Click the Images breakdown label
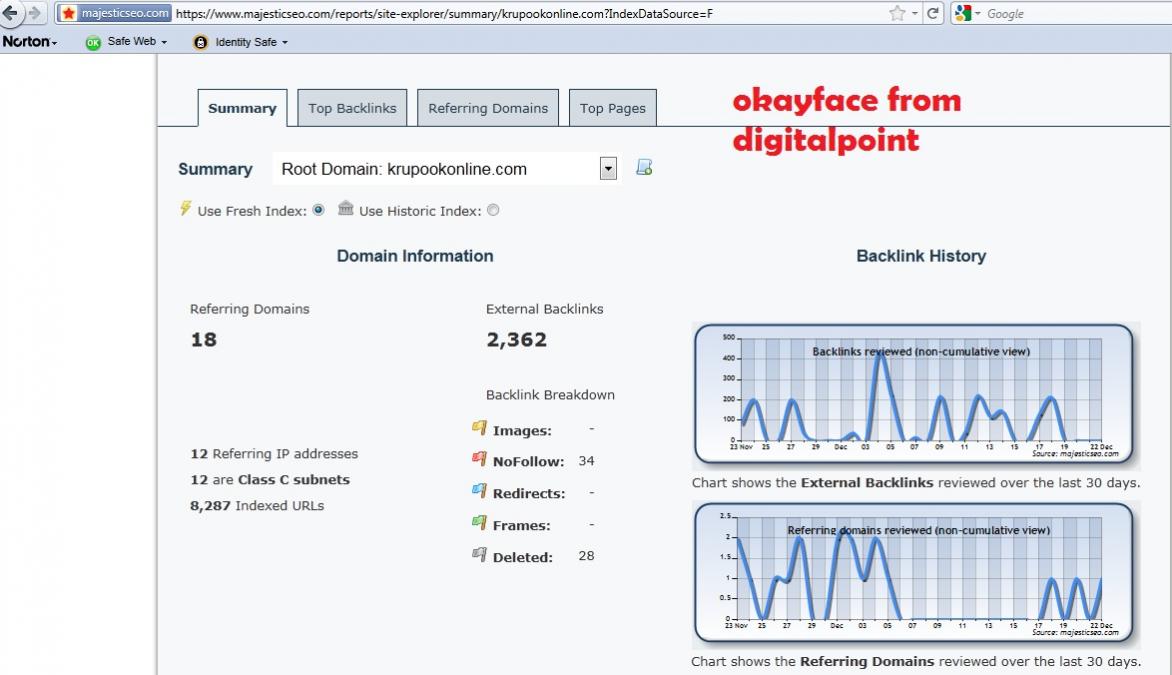This screenshot has width=1172, height=675. (522, 431)
